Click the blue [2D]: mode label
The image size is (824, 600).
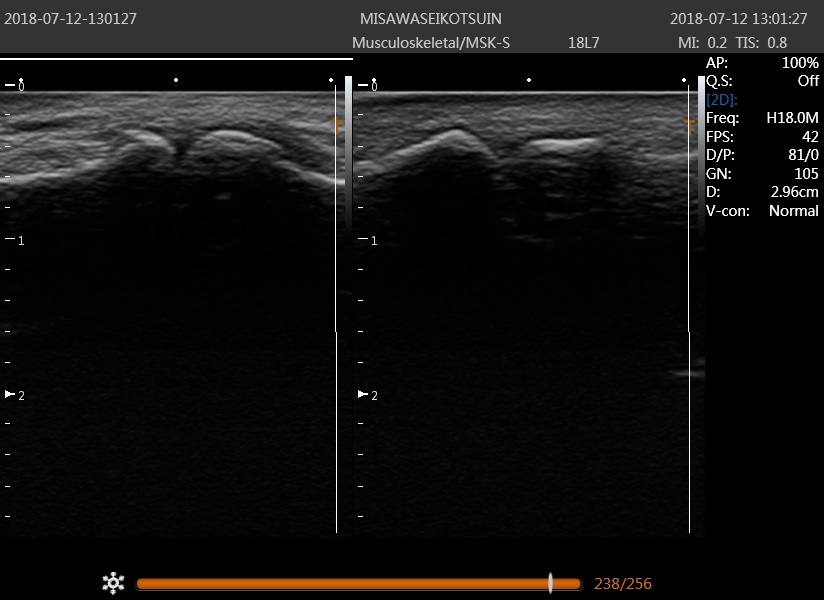coord(722,100)
